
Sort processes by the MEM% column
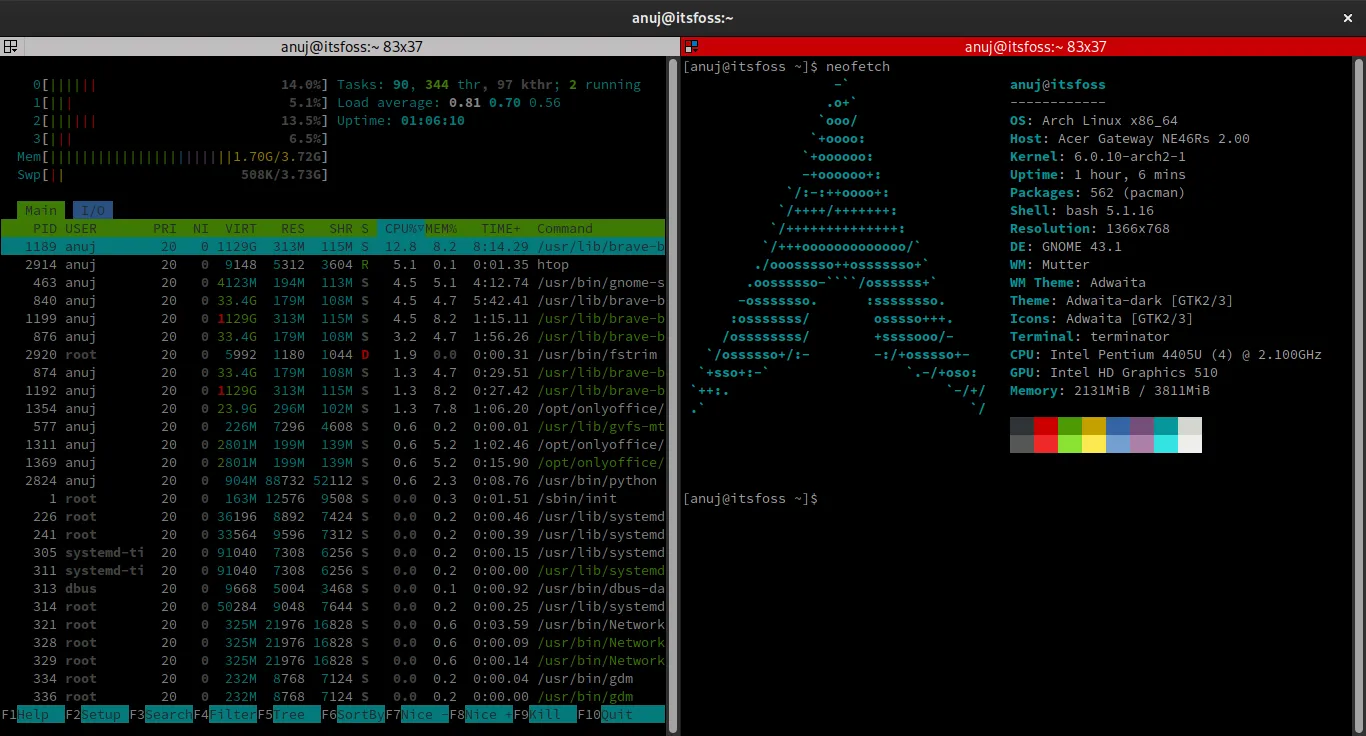tap(440, 228)
